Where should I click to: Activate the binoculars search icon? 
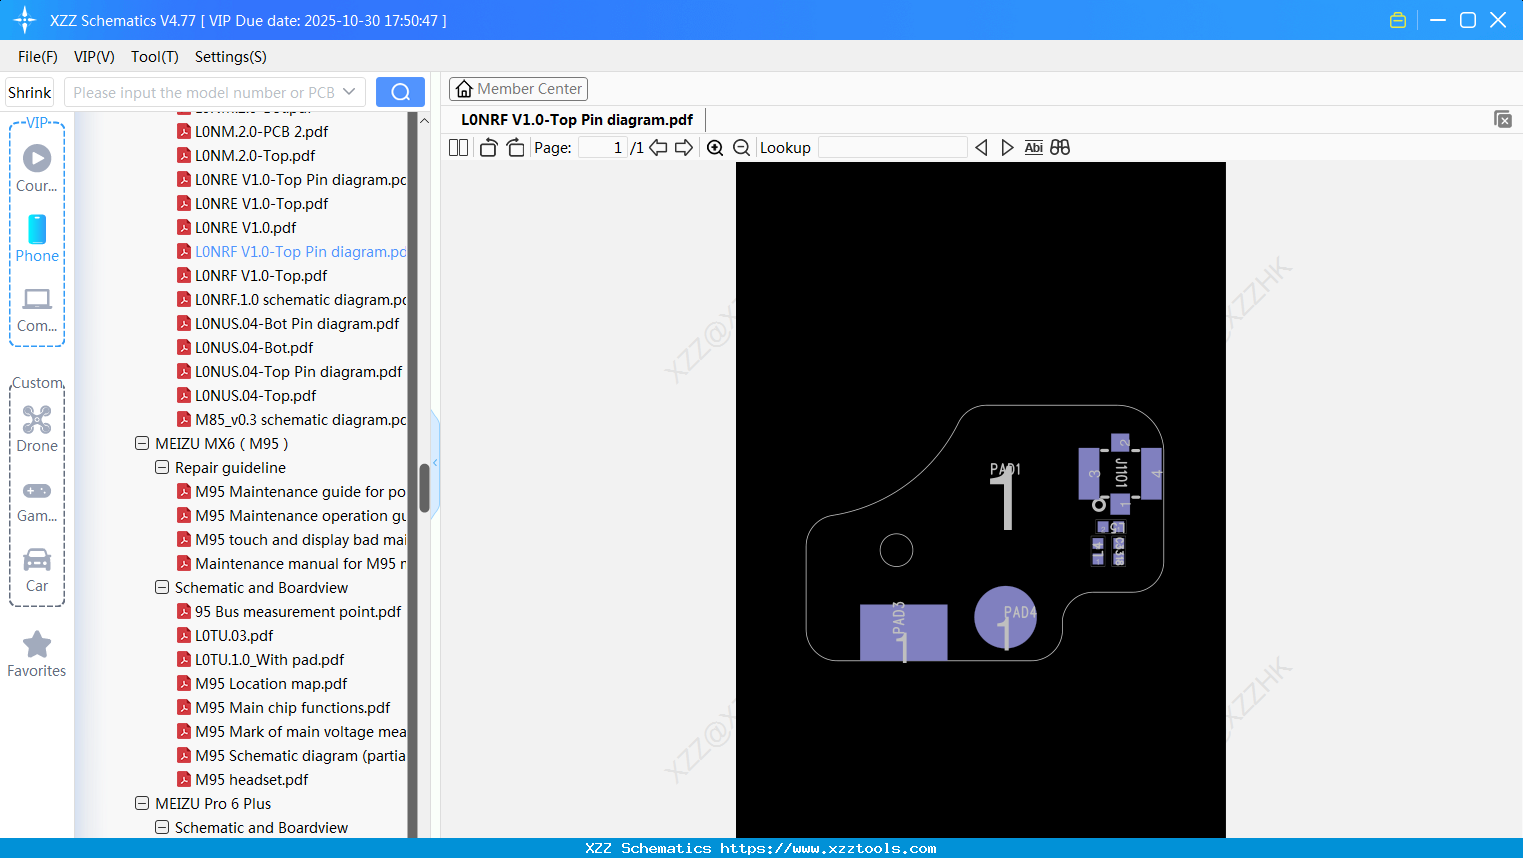1060,147
